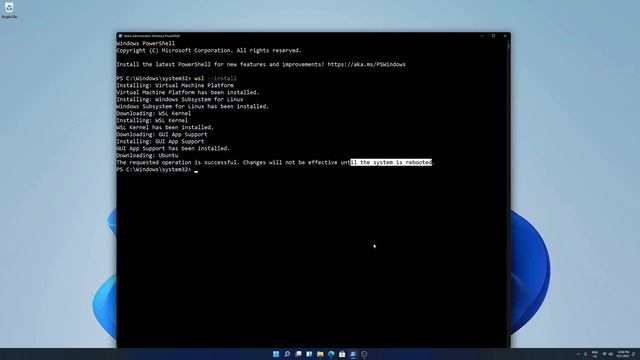The height and width of the screenshot is (360, 640).
Task: Maximize the PowerShell window
Action: pos(493,36)
